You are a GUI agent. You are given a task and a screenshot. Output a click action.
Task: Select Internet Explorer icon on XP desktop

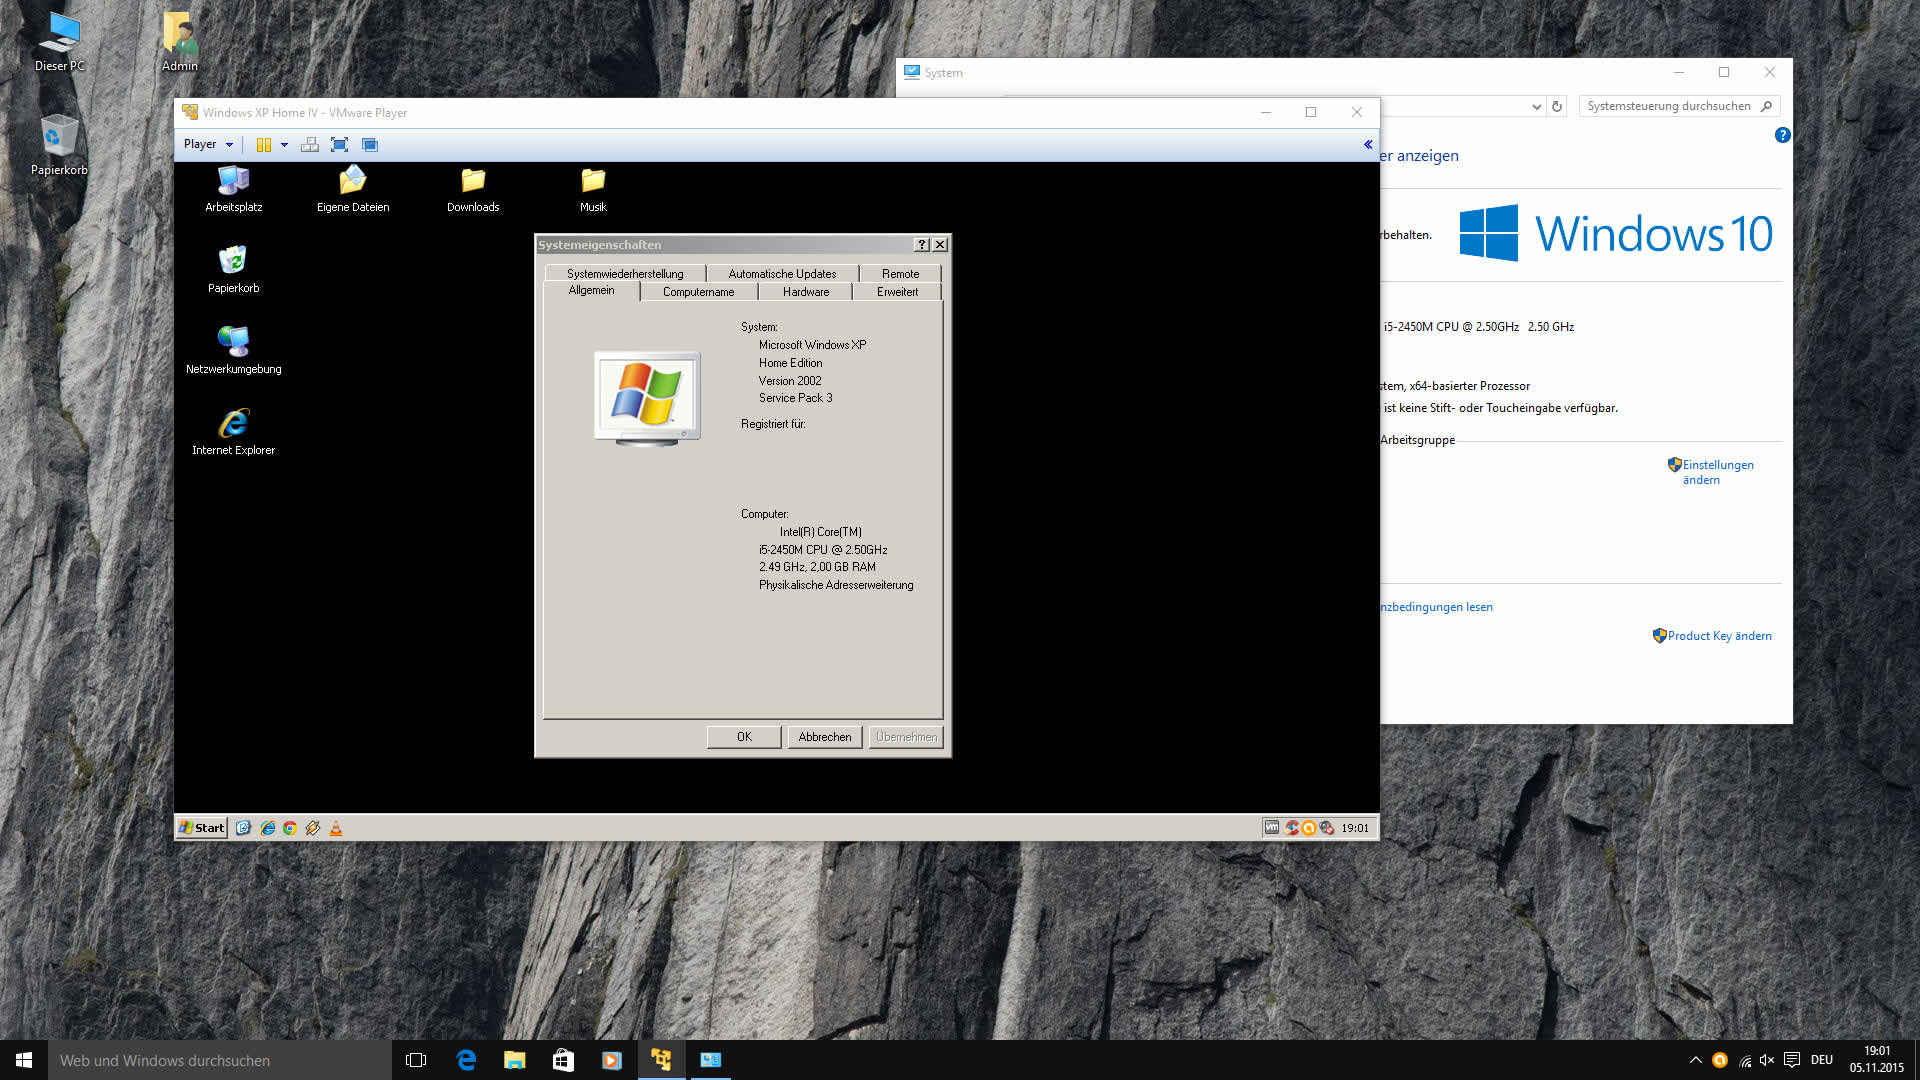(233, 432)
